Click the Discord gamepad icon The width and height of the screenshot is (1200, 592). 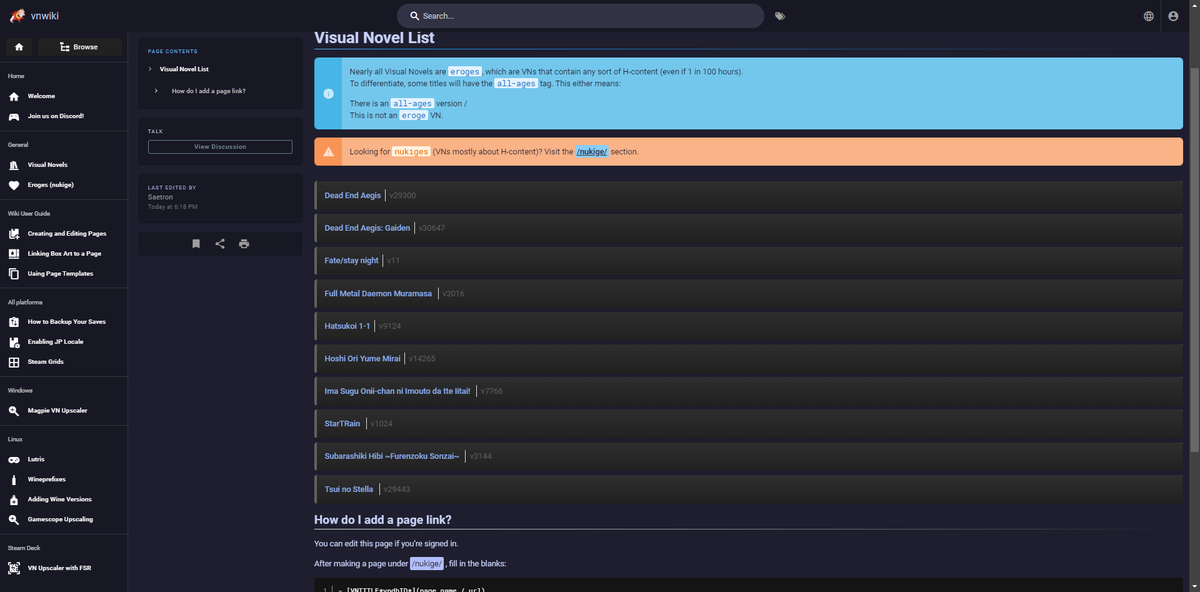tap(14, 116)
